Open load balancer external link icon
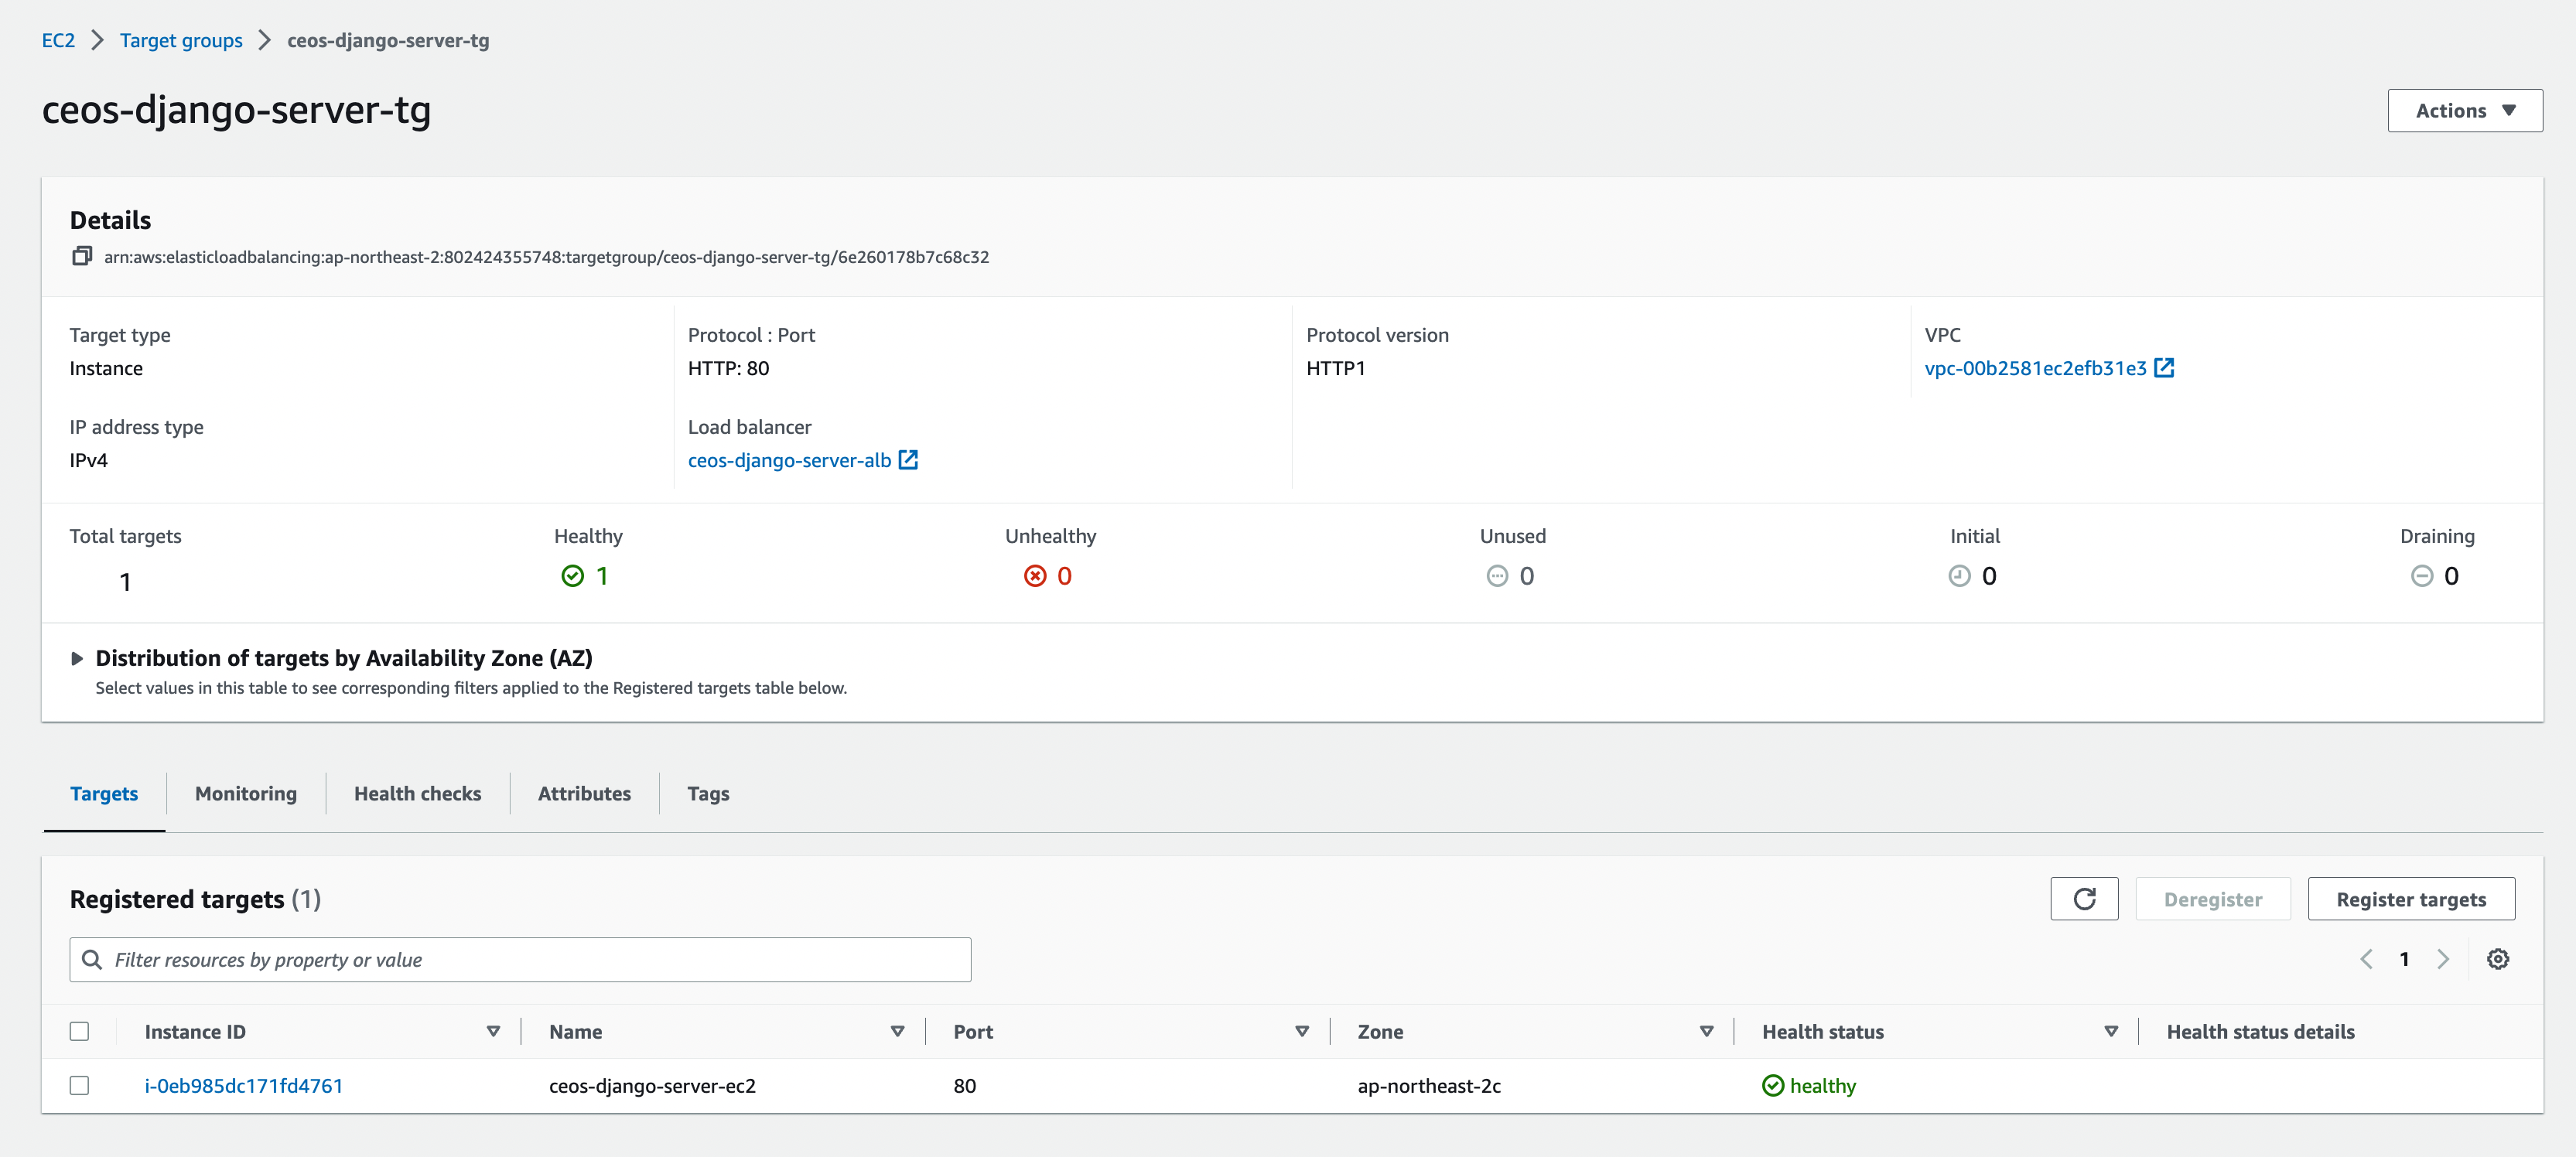The image size is (2576, 1157). point(908,460)
